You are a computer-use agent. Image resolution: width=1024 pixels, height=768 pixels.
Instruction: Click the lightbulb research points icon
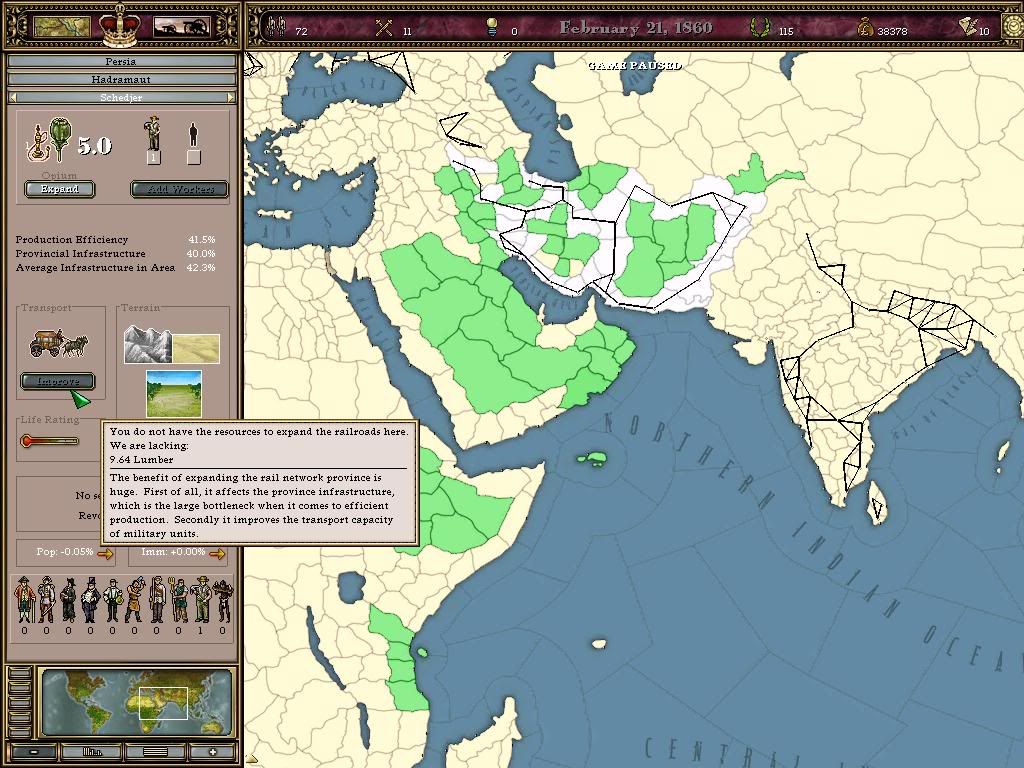pos(492,27)
